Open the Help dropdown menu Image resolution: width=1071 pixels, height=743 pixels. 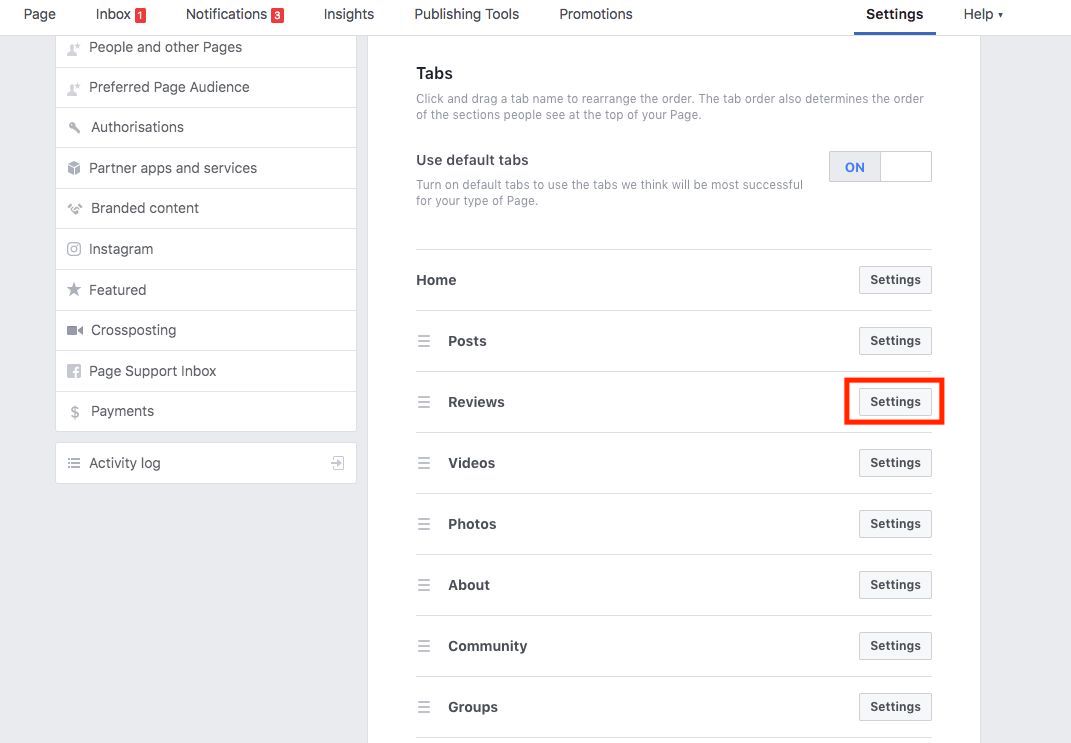coord(983,14)
